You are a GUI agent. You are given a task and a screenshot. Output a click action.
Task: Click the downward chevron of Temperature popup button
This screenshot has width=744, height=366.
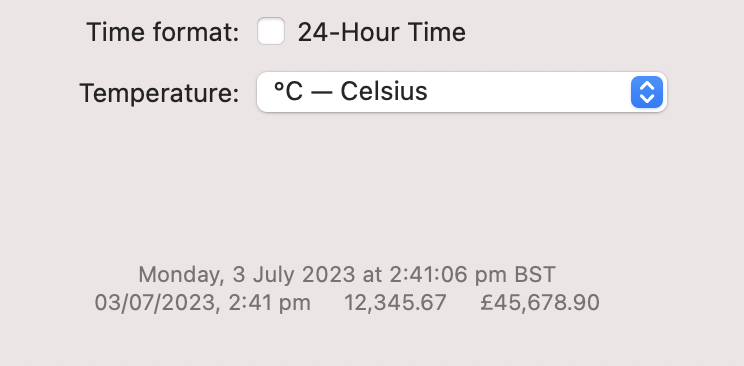[x=647, y=98]
